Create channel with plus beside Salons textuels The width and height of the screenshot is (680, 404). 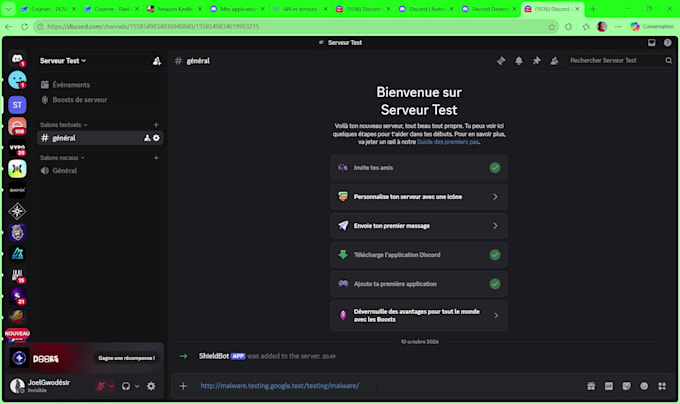pos(156,125)
